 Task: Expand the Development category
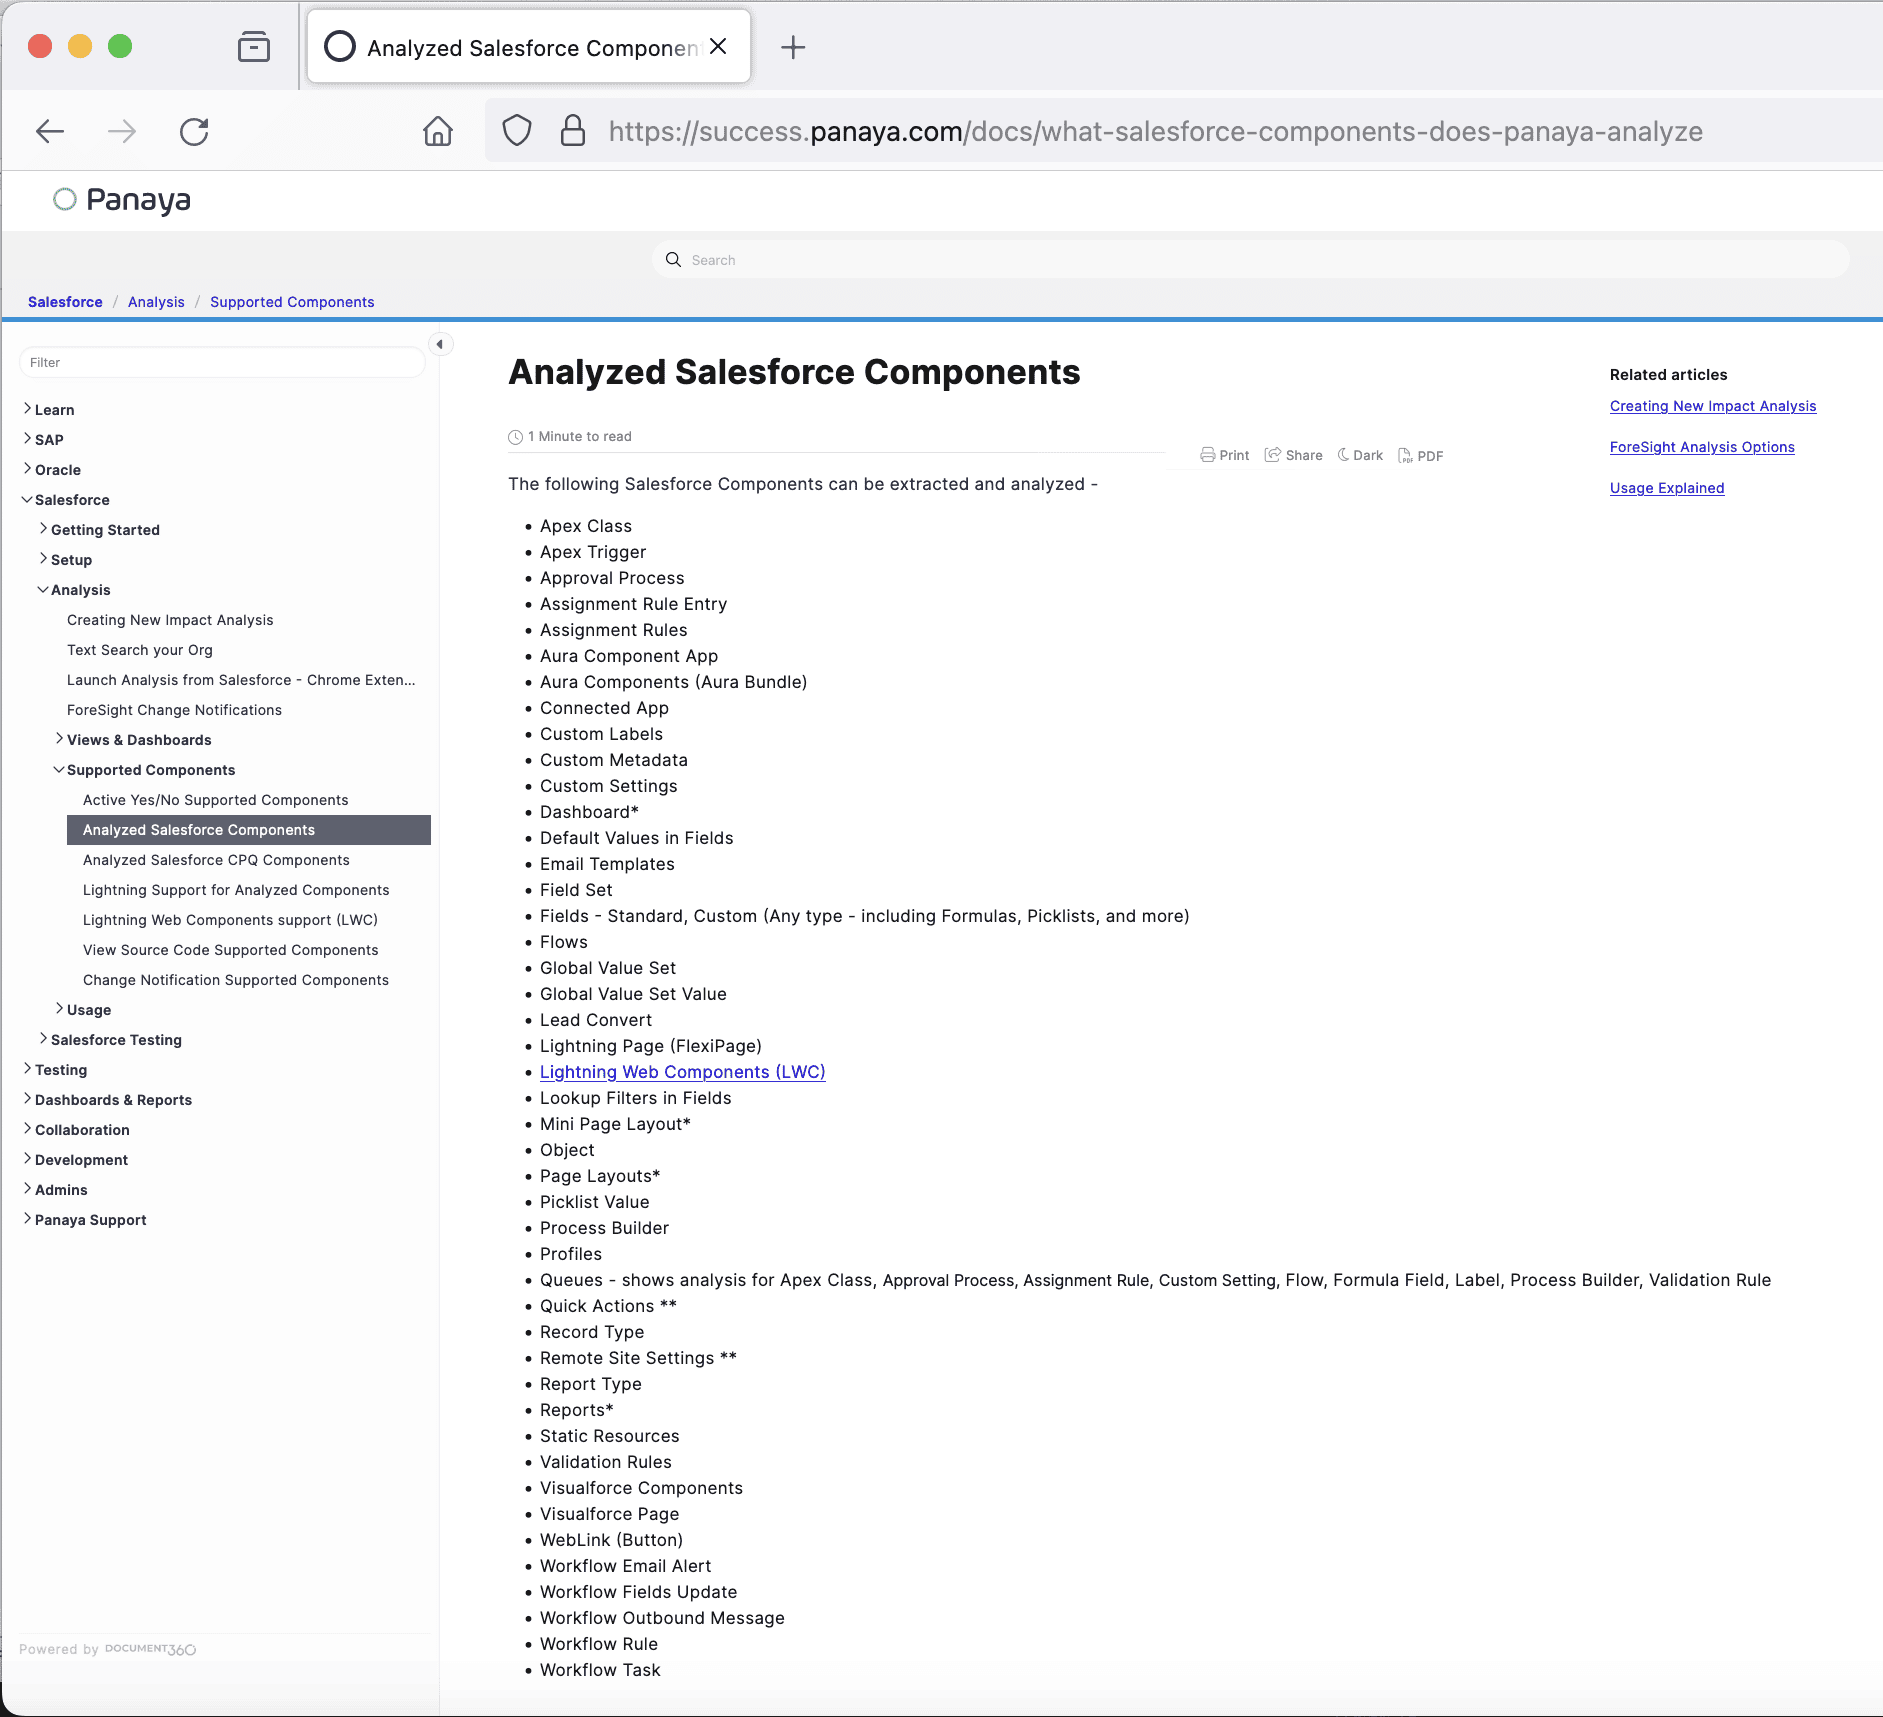(x=27, y=1159)
